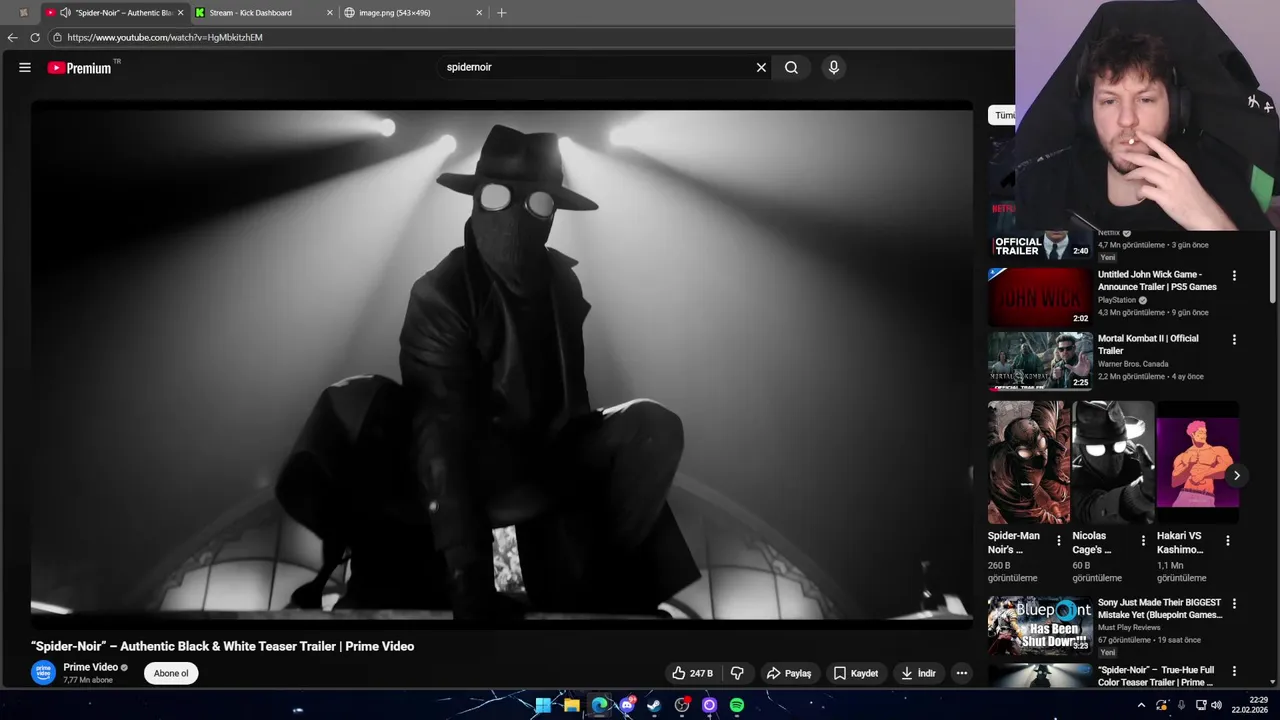This screenshot has height=720, width=1280.
Task: Open the John Wick Game trailer thumbnail
Action: coord(1040,297)
